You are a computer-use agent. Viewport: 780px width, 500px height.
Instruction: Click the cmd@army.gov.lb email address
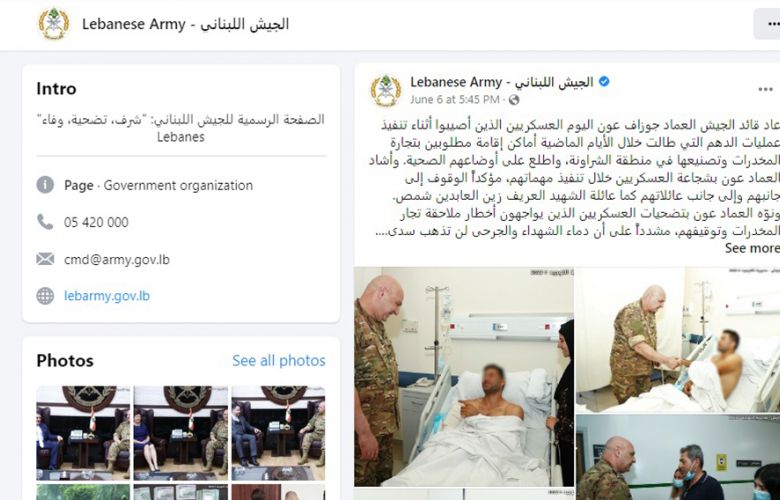[x=117, y=260]
